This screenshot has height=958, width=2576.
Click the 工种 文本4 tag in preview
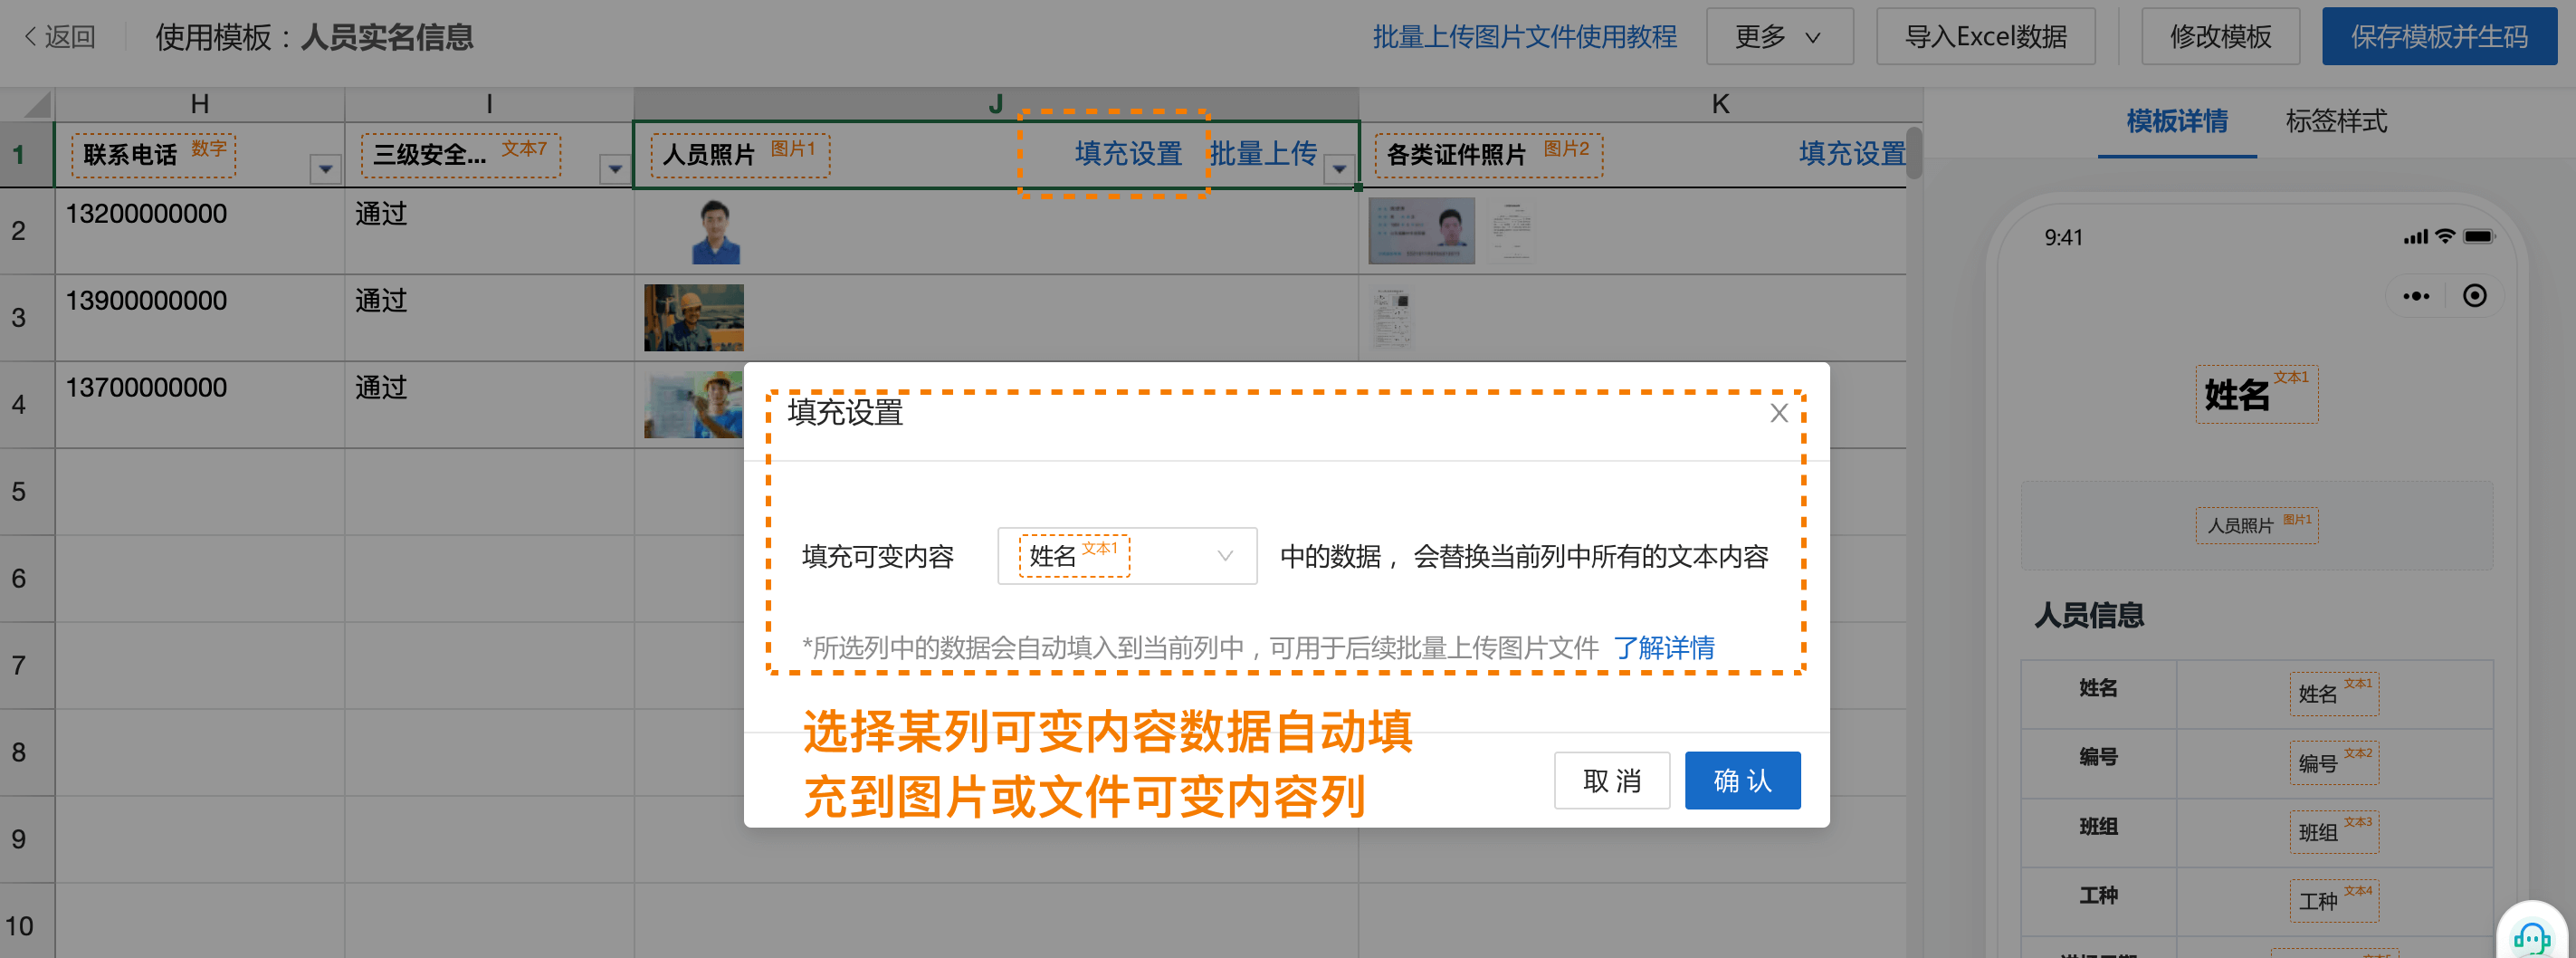2333,901
